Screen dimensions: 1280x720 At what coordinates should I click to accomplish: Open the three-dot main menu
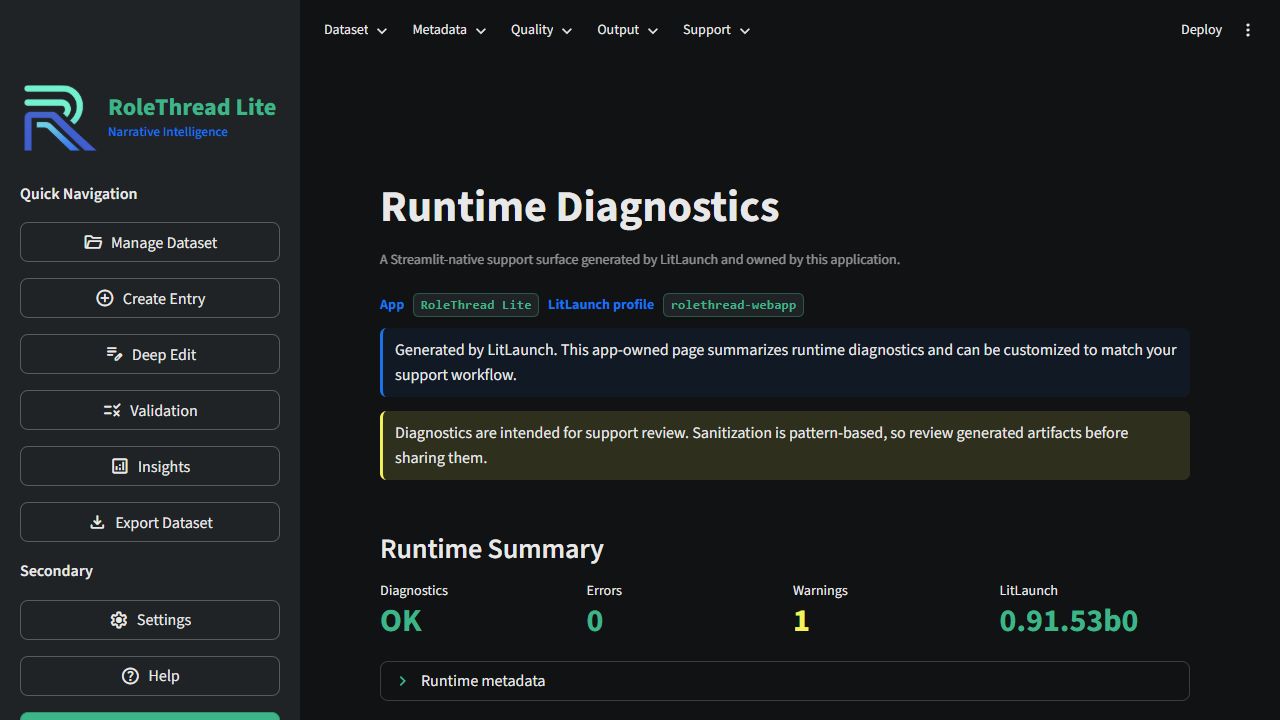[x=1248, y=30]
